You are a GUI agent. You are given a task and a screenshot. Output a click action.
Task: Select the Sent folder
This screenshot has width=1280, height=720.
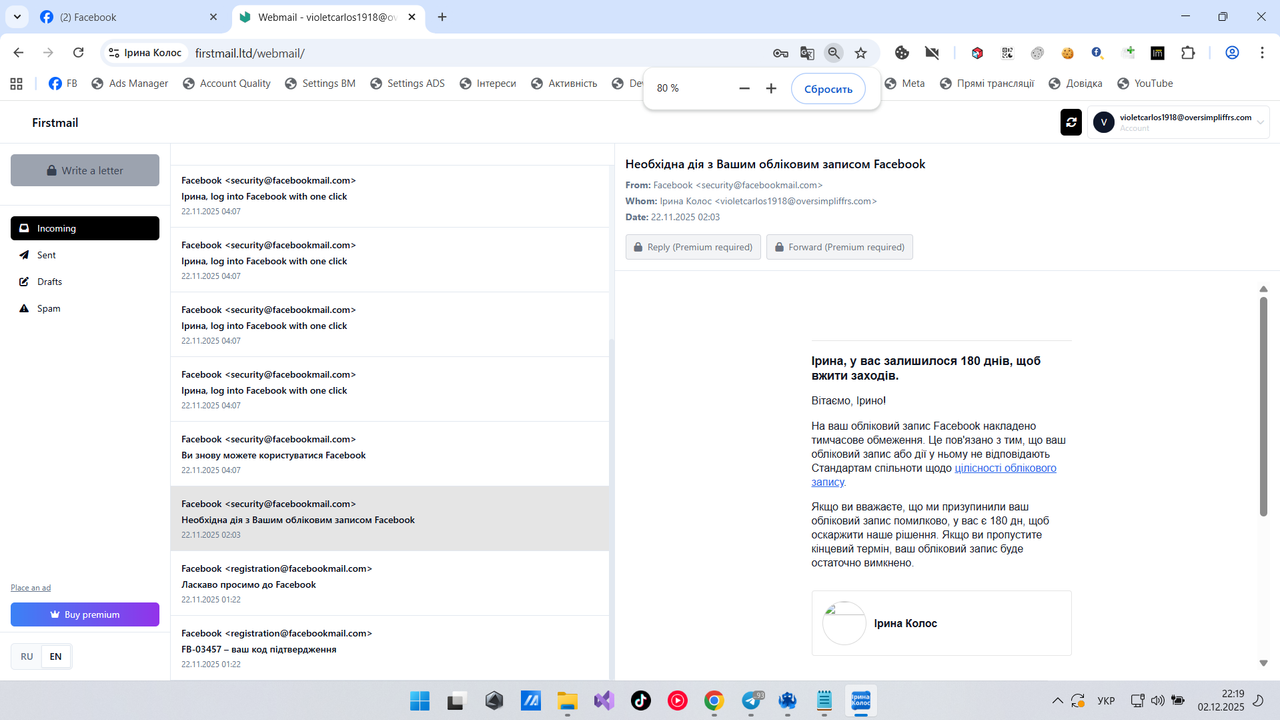coord(46,255)
